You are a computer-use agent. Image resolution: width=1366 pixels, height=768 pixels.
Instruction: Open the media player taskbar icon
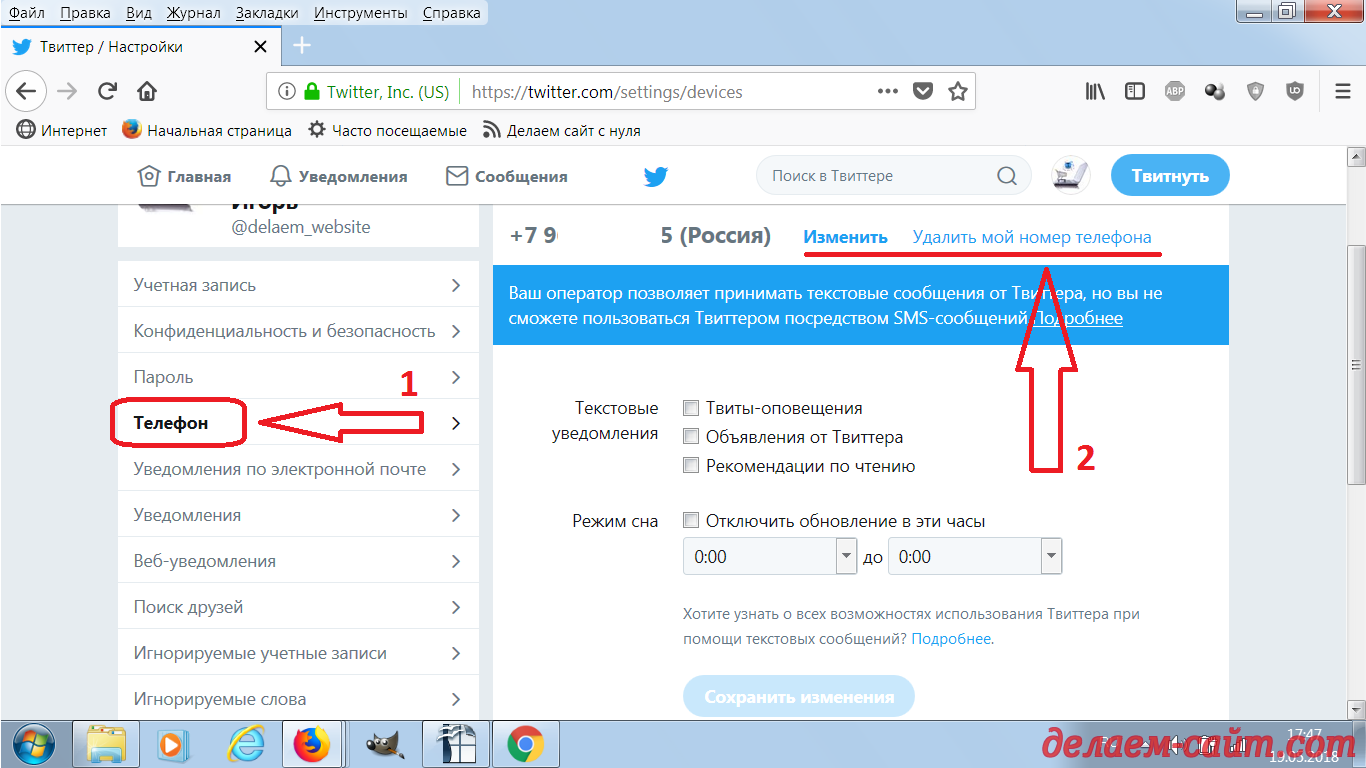coord(175,744)
